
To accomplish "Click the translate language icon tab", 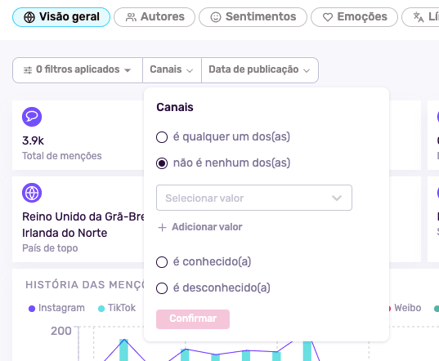I will [418, 17].
